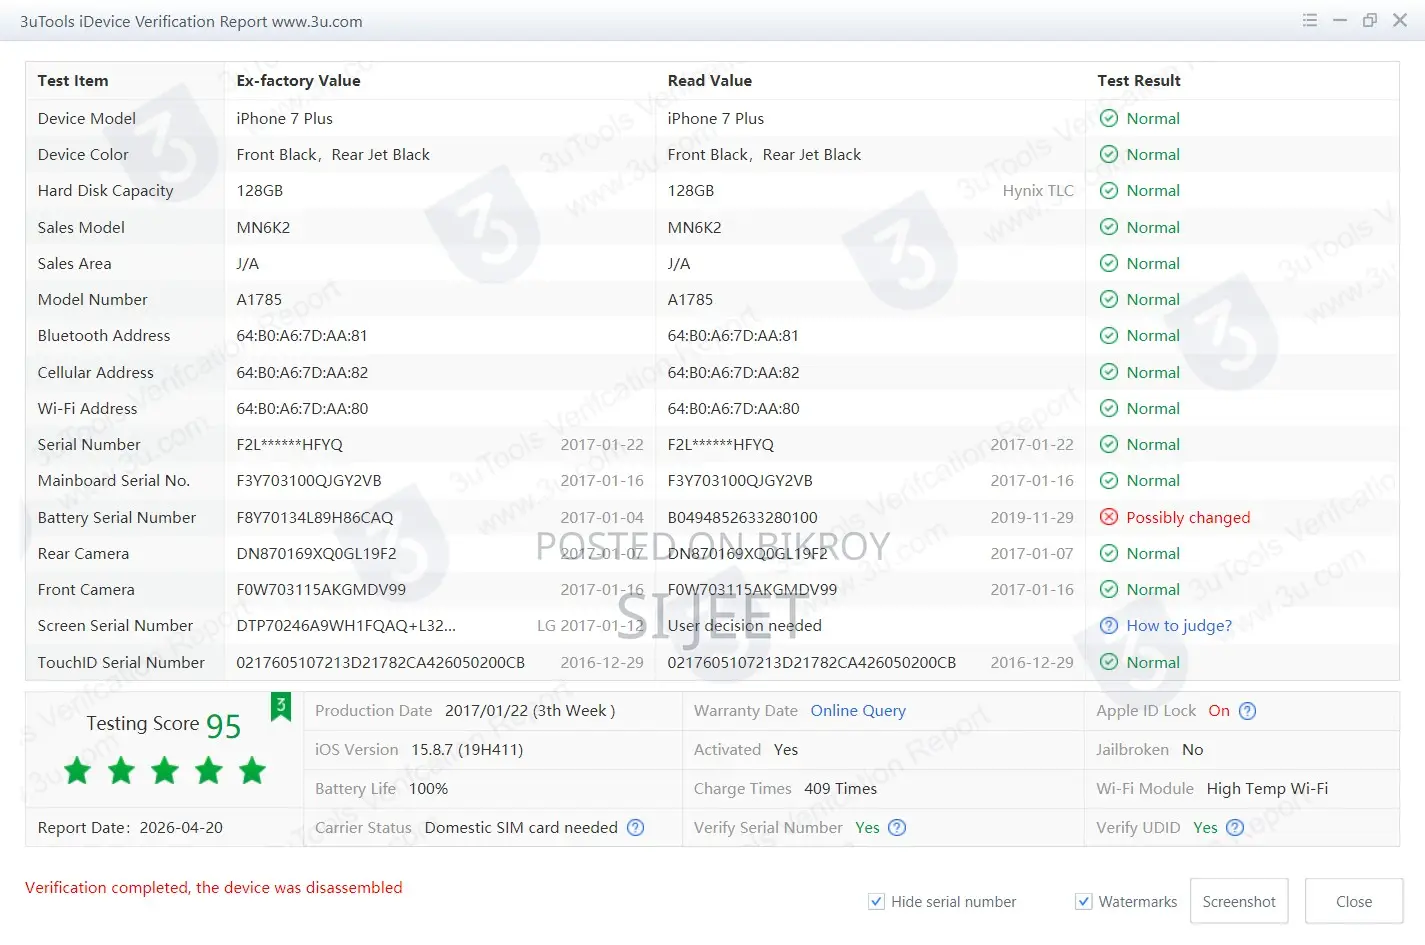The image size is (1425, 945).
Task: Click the 'Test Item' column header
Action: (x=73, y=81)
